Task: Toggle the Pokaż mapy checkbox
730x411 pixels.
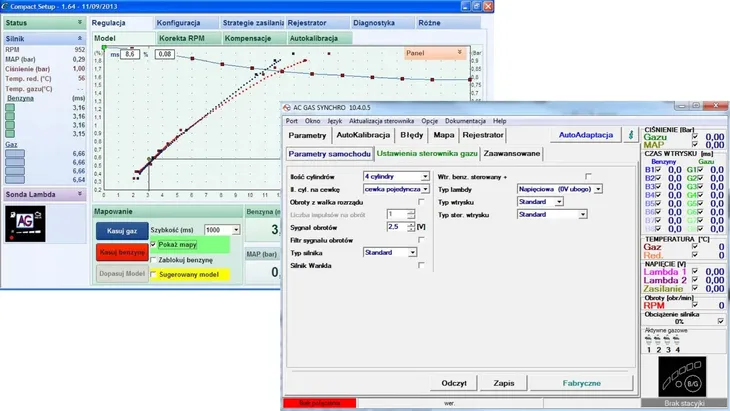Action: pyautogui.click(x=153, y=243)
